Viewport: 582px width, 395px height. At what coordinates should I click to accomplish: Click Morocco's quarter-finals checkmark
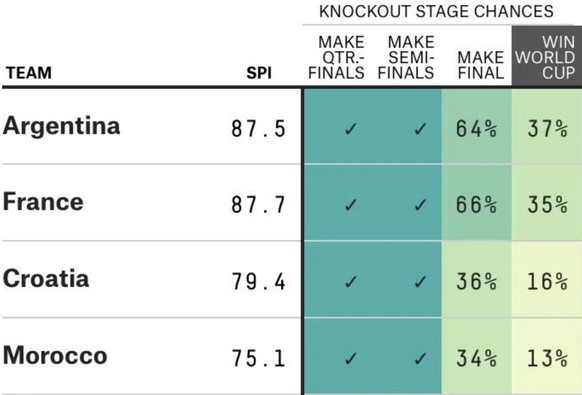350,359
